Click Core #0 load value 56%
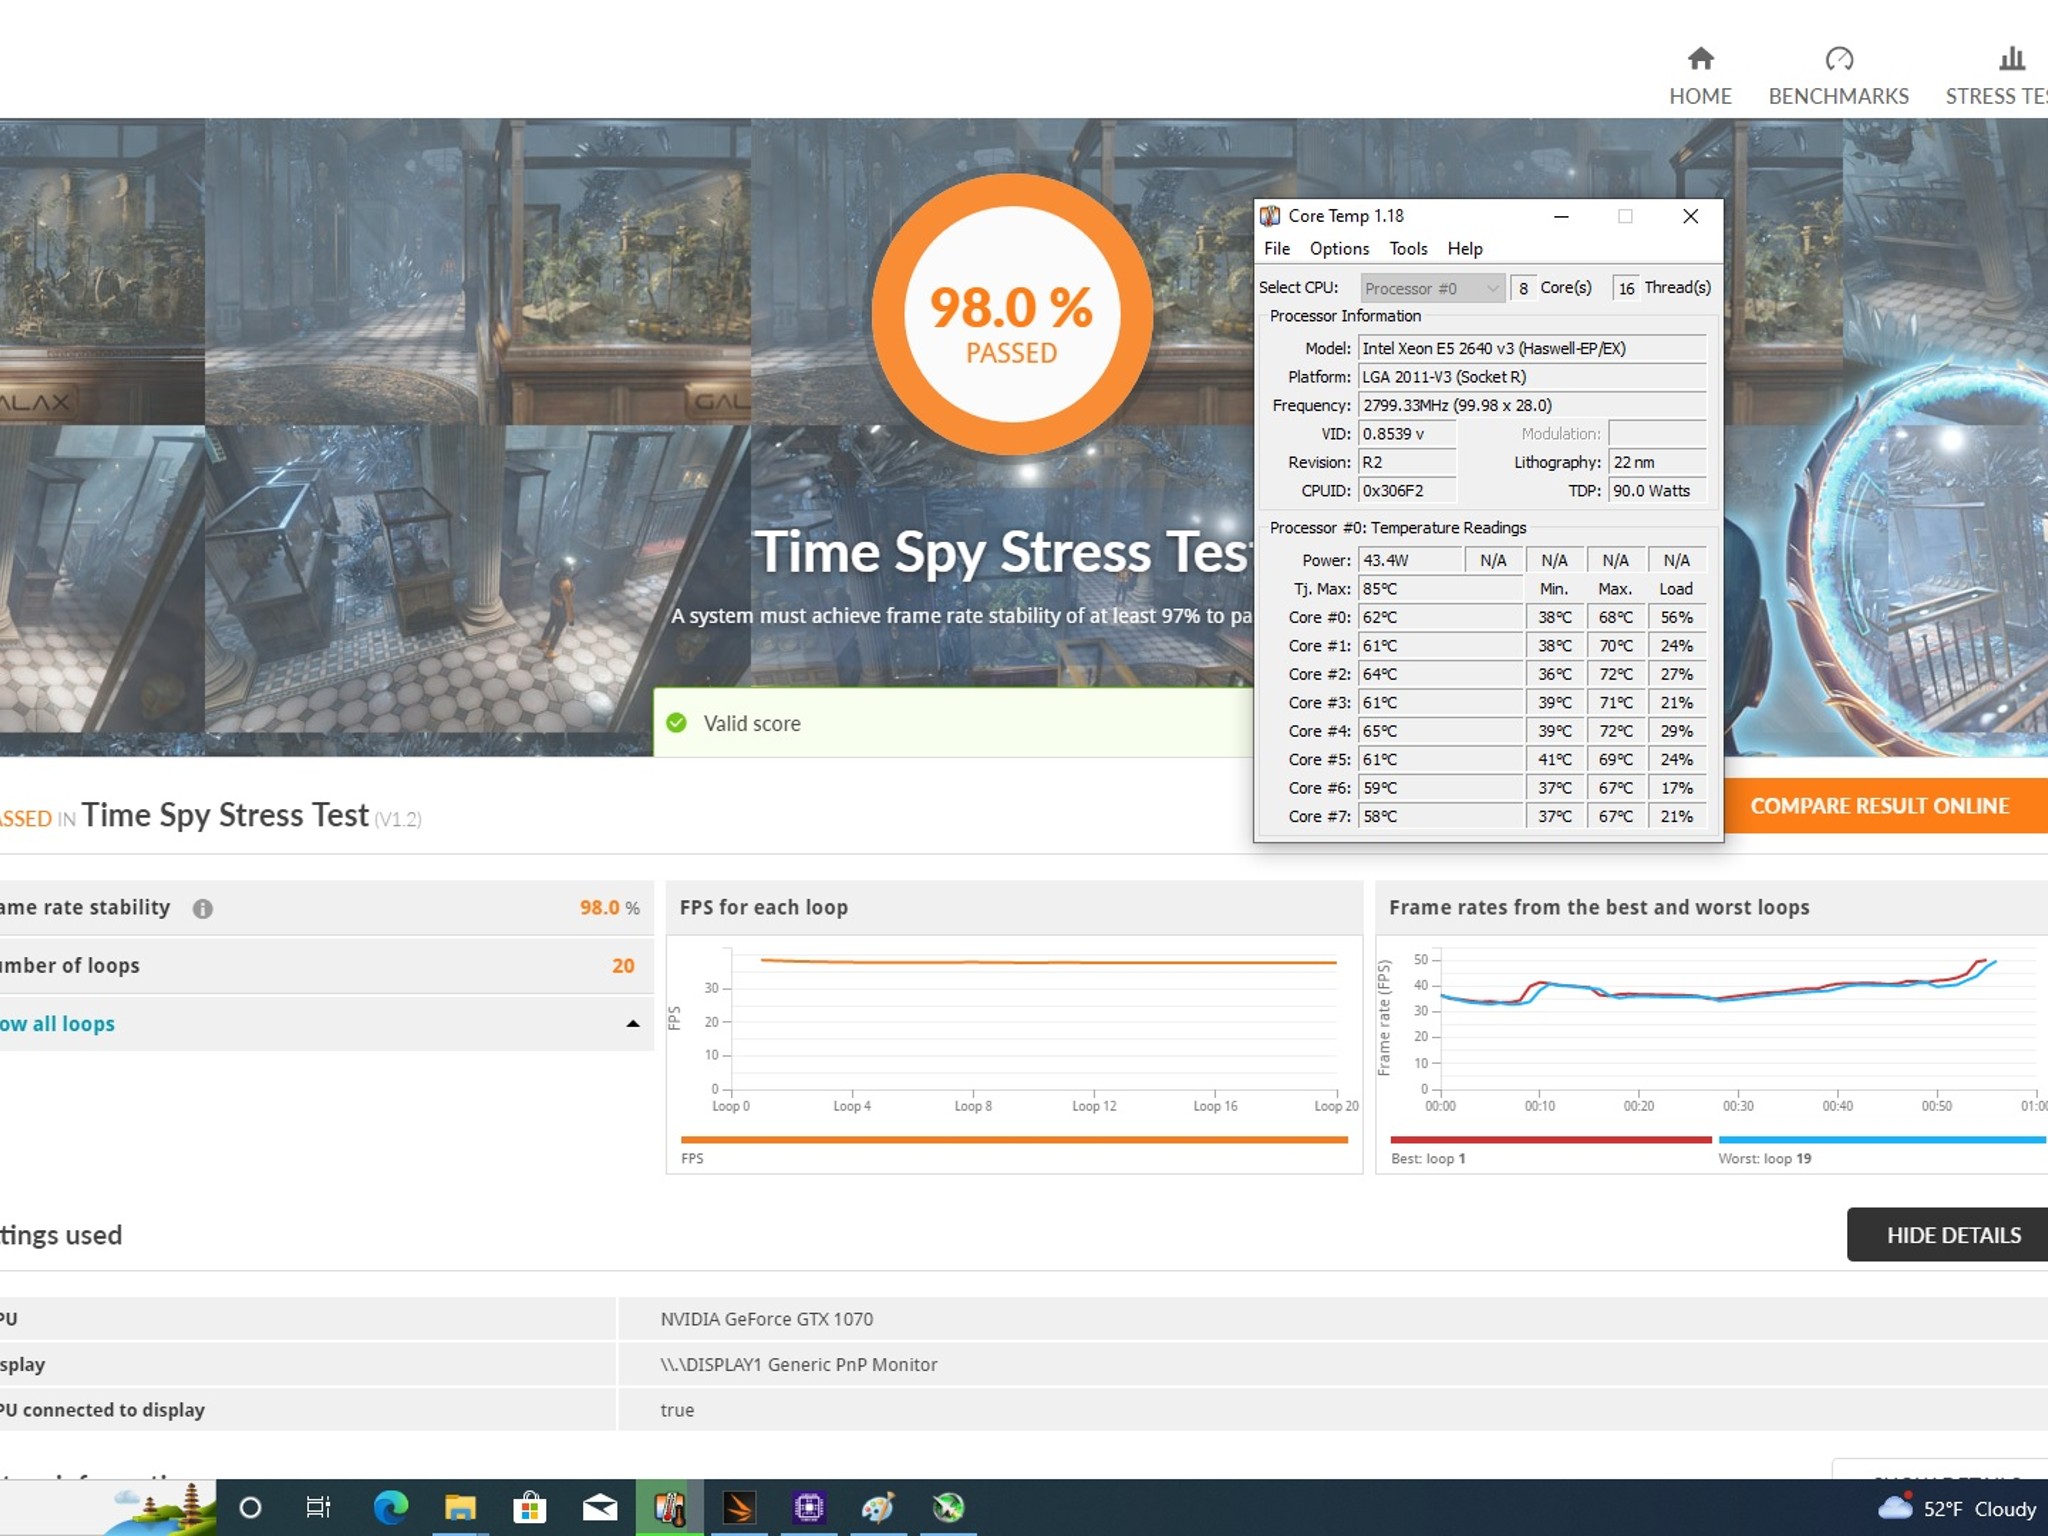Screen dimensions: 2048x1536 (1676, 617)
